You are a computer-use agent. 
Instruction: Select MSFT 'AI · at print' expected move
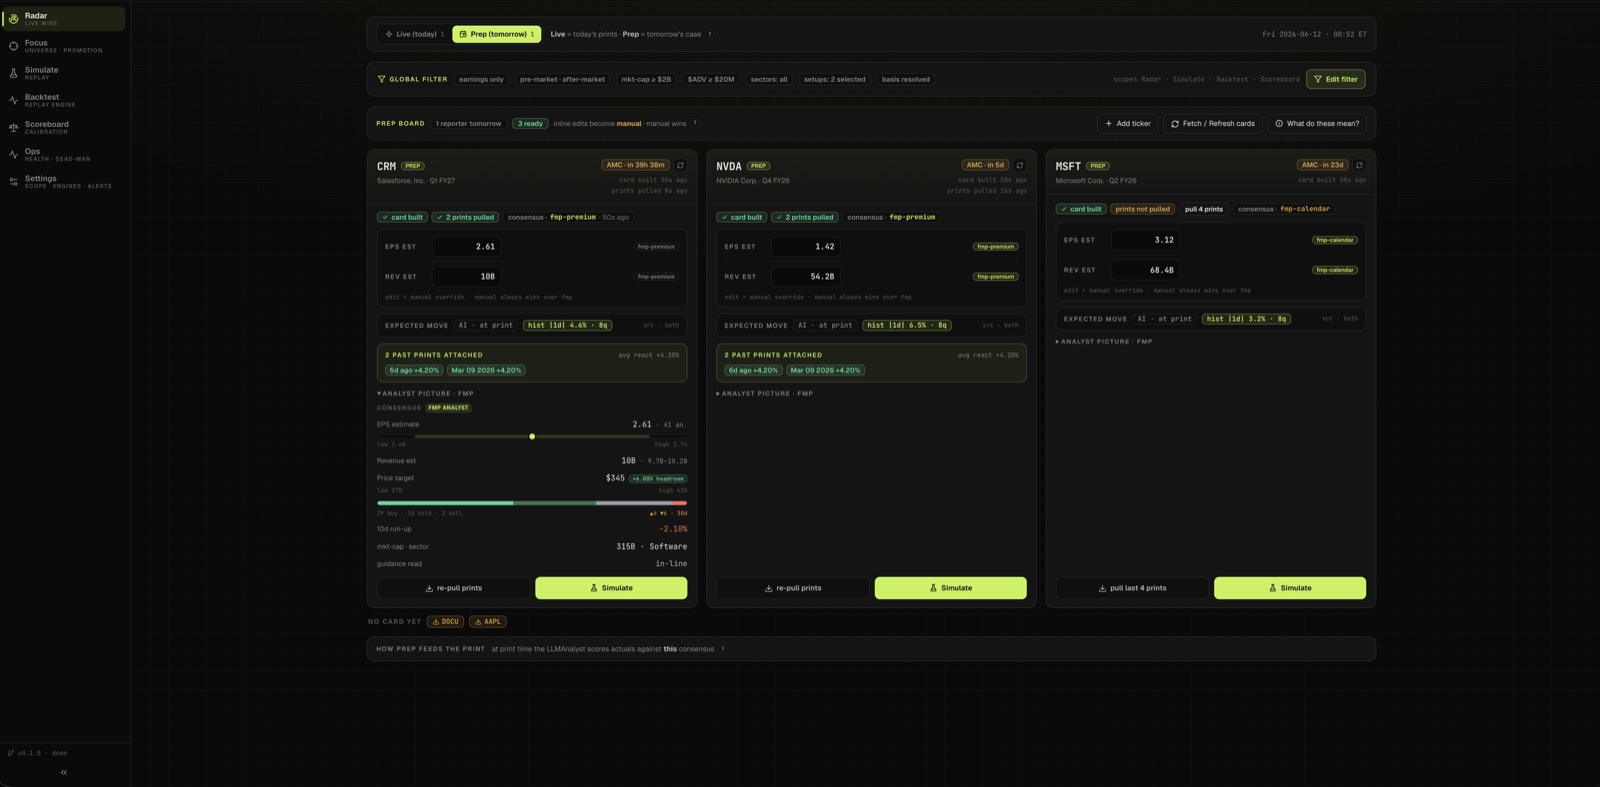(x=1165, y=319)
